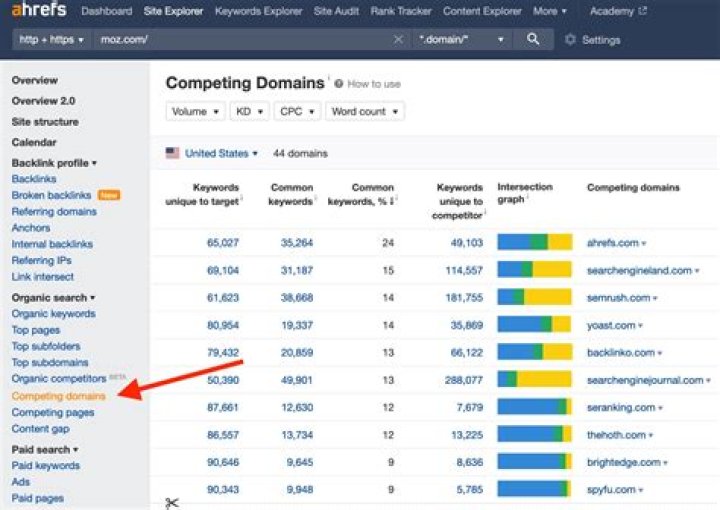This screenshot has width=720, height=510.
Task: Switch to Site Audit tab
Action: click(x=338, y=11)
